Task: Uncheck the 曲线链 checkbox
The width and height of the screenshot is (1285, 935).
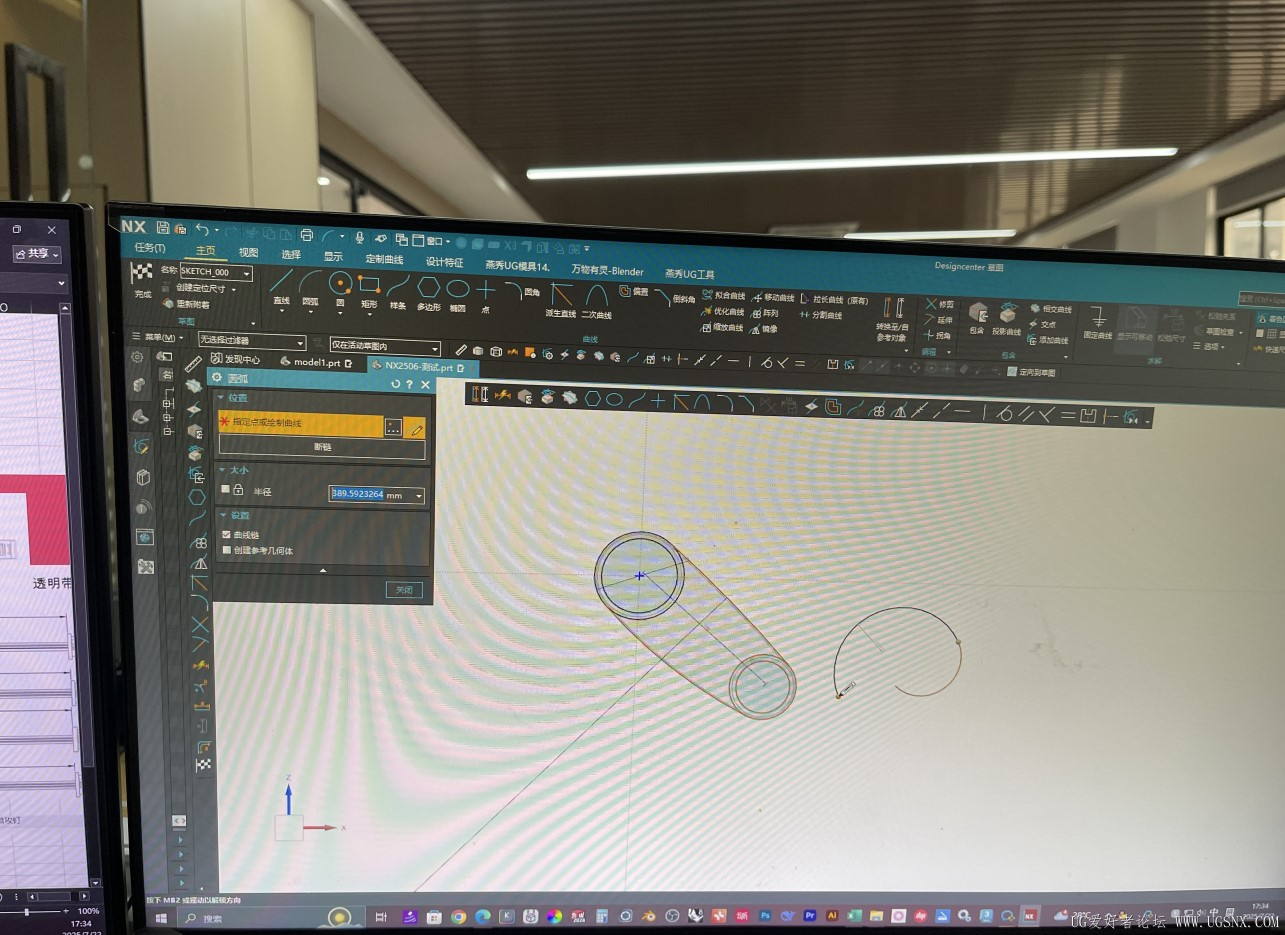Action: (226, 535)
